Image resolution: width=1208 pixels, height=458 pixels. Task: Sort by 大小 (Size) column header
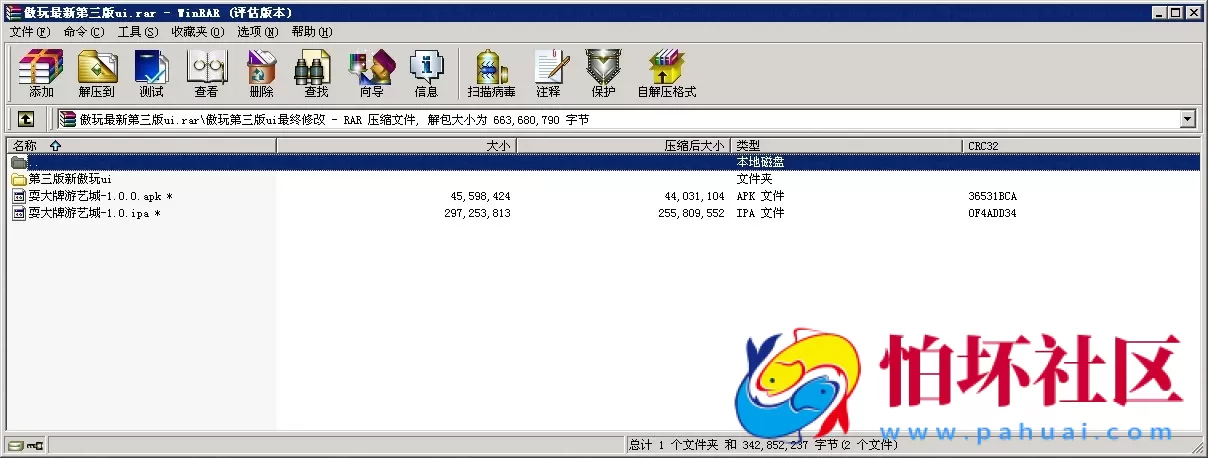tap(396, 146)
